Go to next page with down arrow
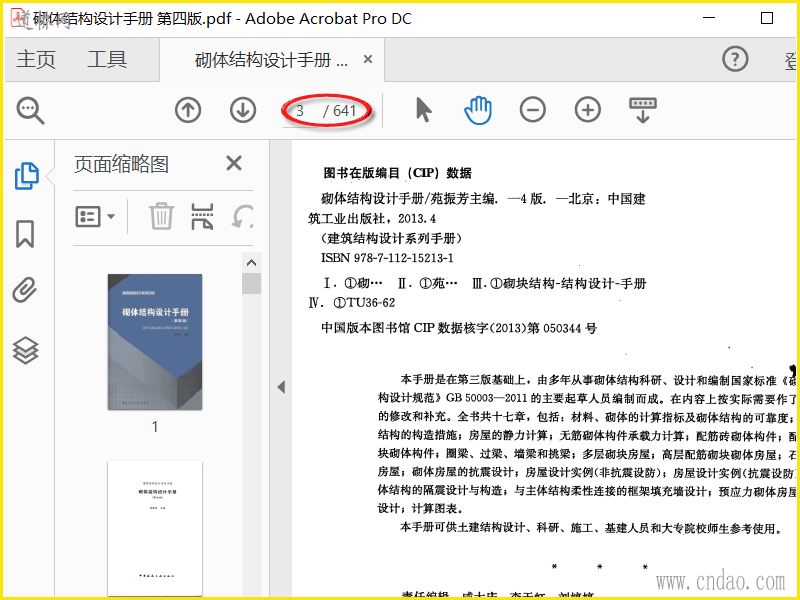The image size is (800, 600). pyautogui.click(x=243, y=110)
